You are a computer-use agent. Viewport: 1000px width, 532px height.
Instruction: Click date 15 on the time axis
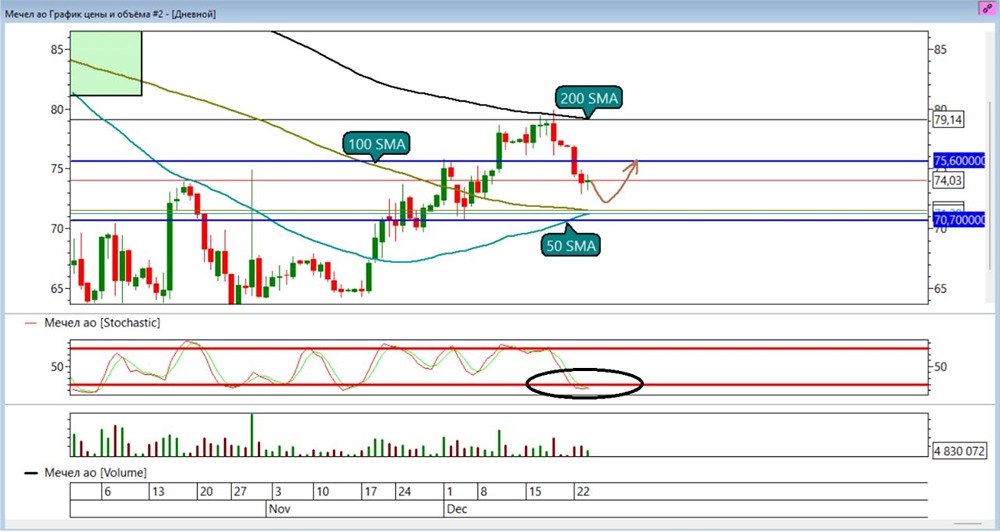(x=533, y=492)
